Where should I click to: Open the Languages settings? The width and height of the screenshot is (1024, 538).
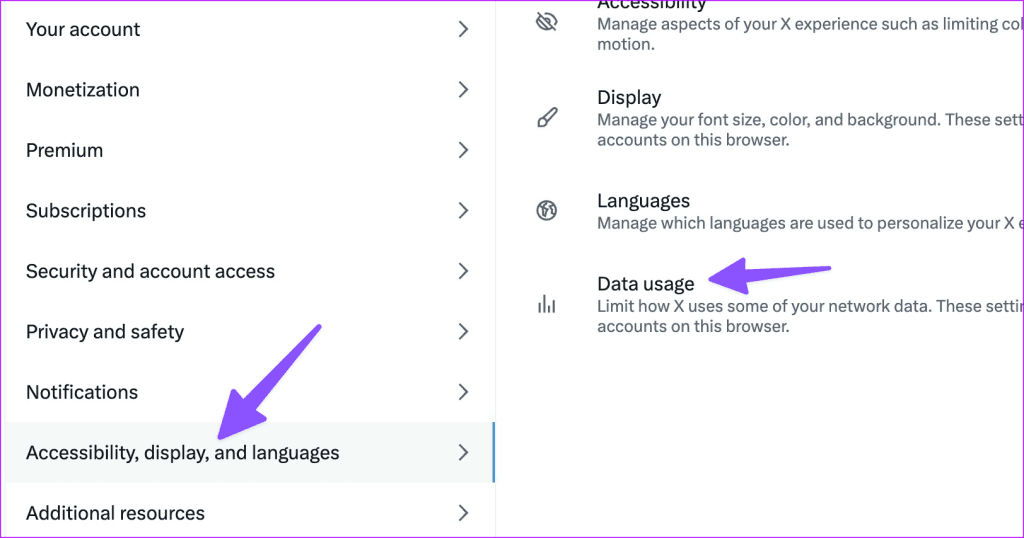pyautogui.click(x=760, y=211)
